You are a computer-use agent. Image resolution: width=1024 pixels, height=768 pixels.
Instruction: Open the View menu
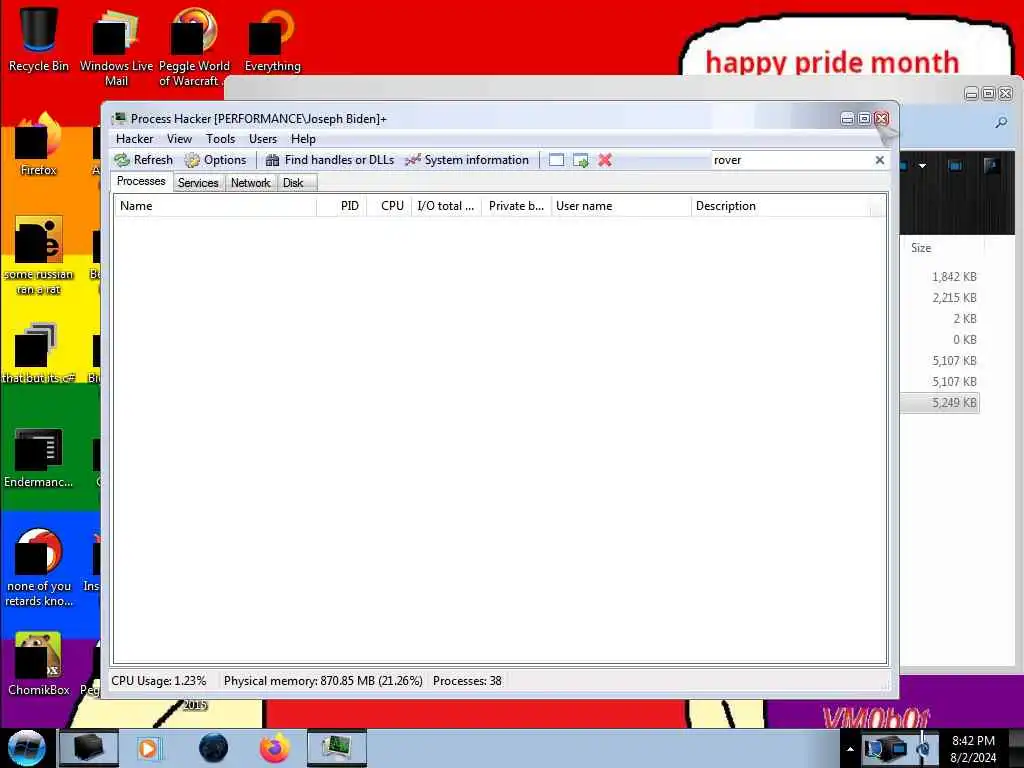pos(179,139)
